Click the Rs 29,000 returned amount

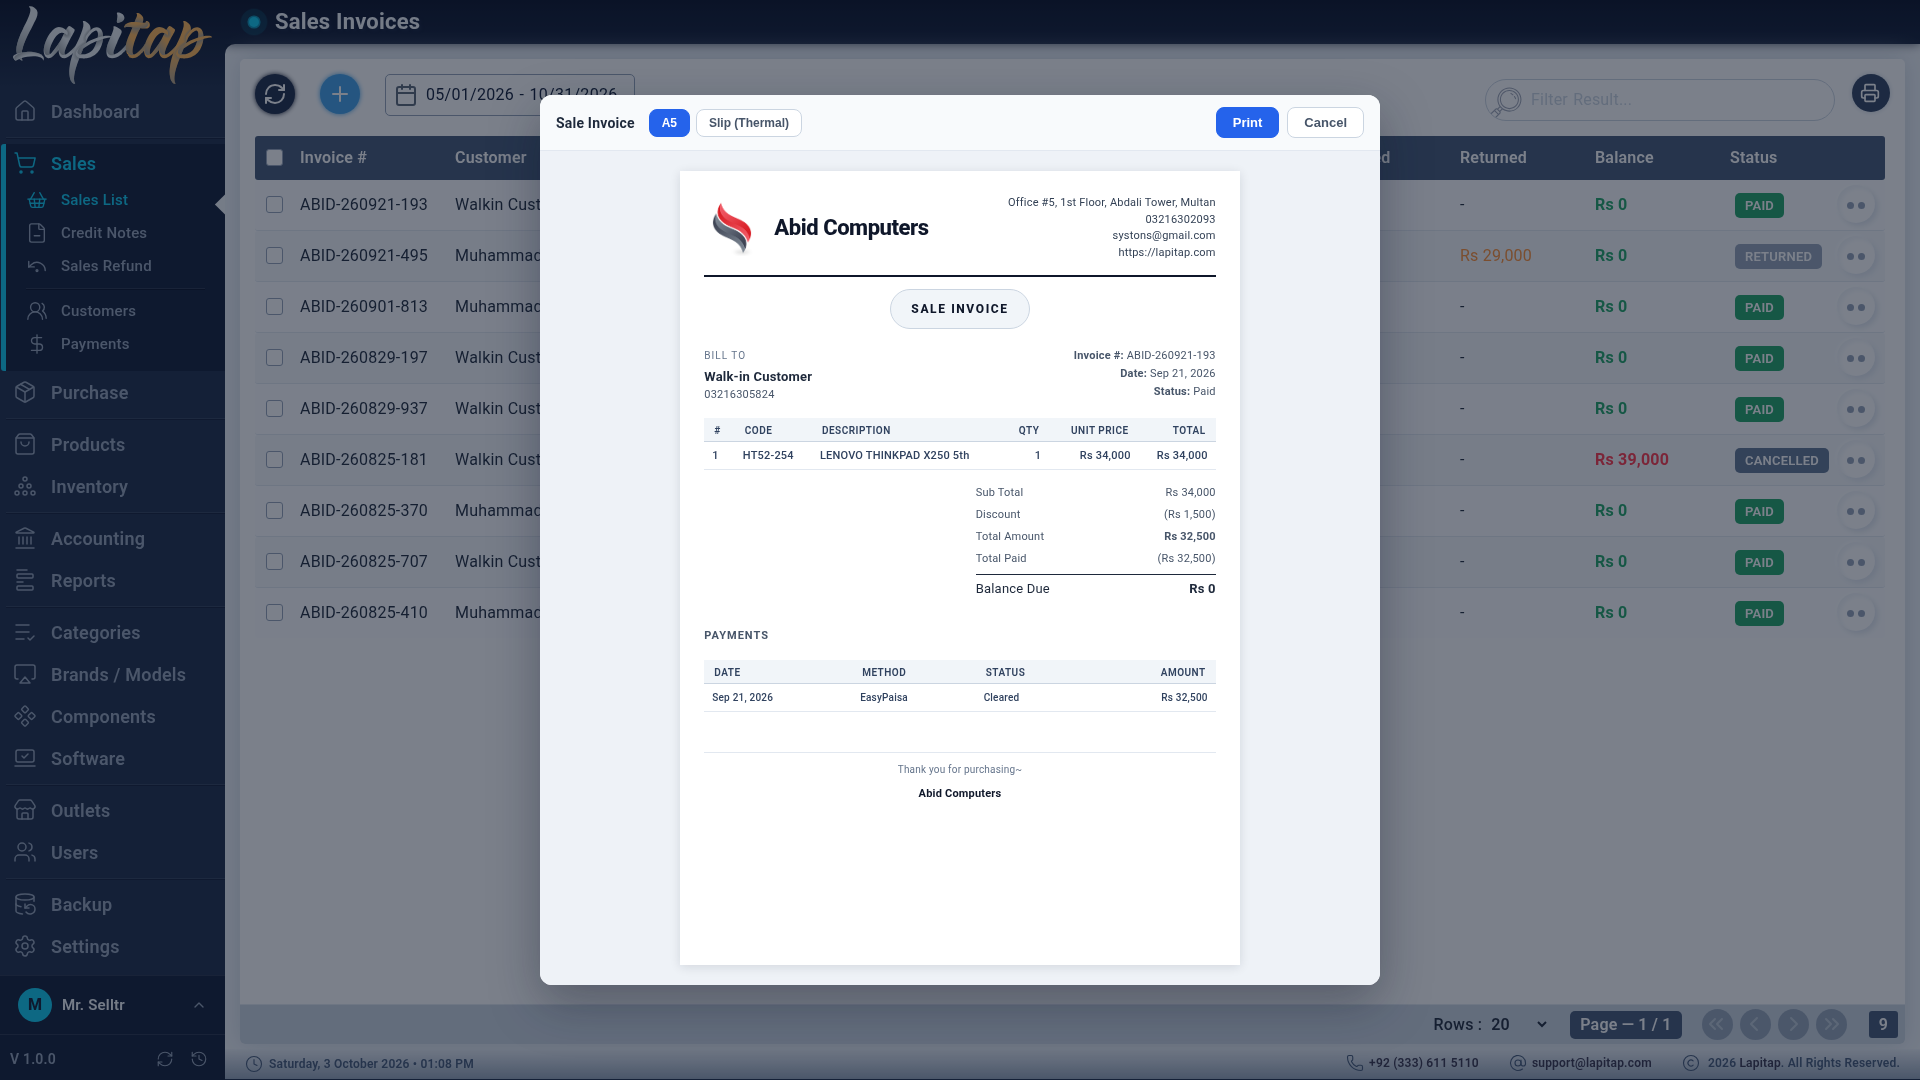1495,255
